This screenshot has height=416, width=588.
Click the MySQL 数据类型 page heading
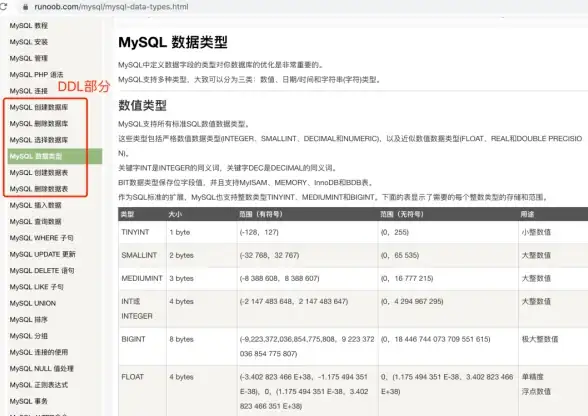pyautogui.click(x=173, y=42)
